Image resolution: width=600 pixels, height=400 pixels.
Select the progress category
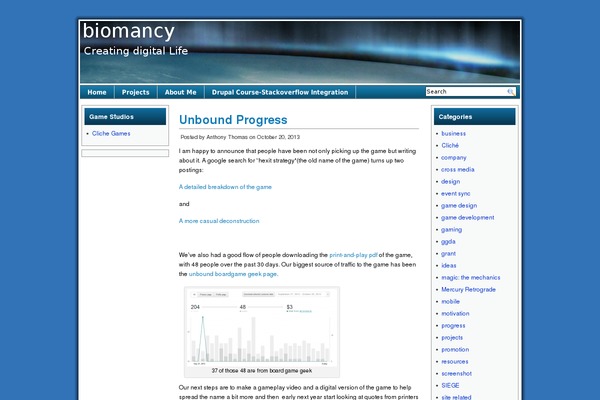click(x=453, y=326)
